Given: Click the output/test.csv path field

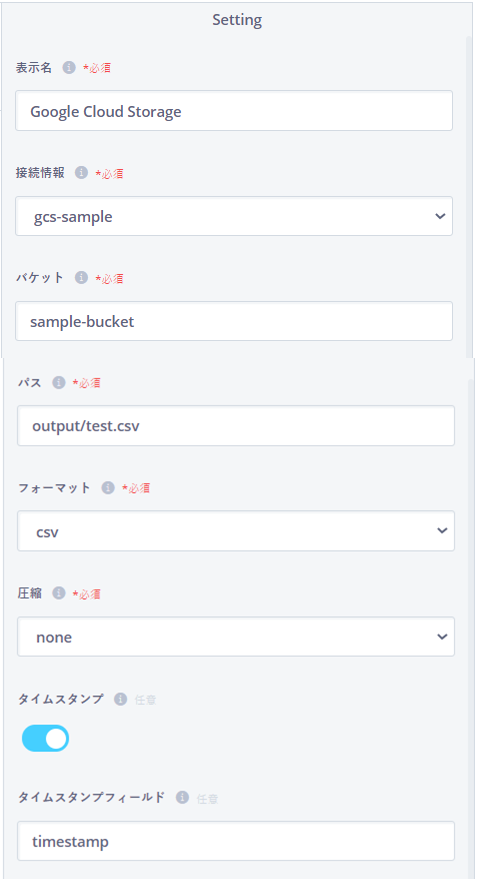Looking at the screenshot, I should coord(236,425).
